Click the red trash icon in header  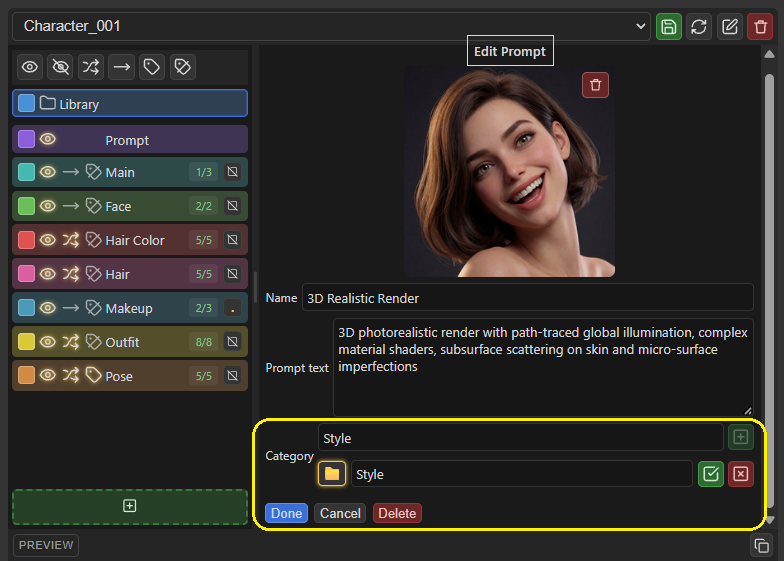click(x=760, y=26)
